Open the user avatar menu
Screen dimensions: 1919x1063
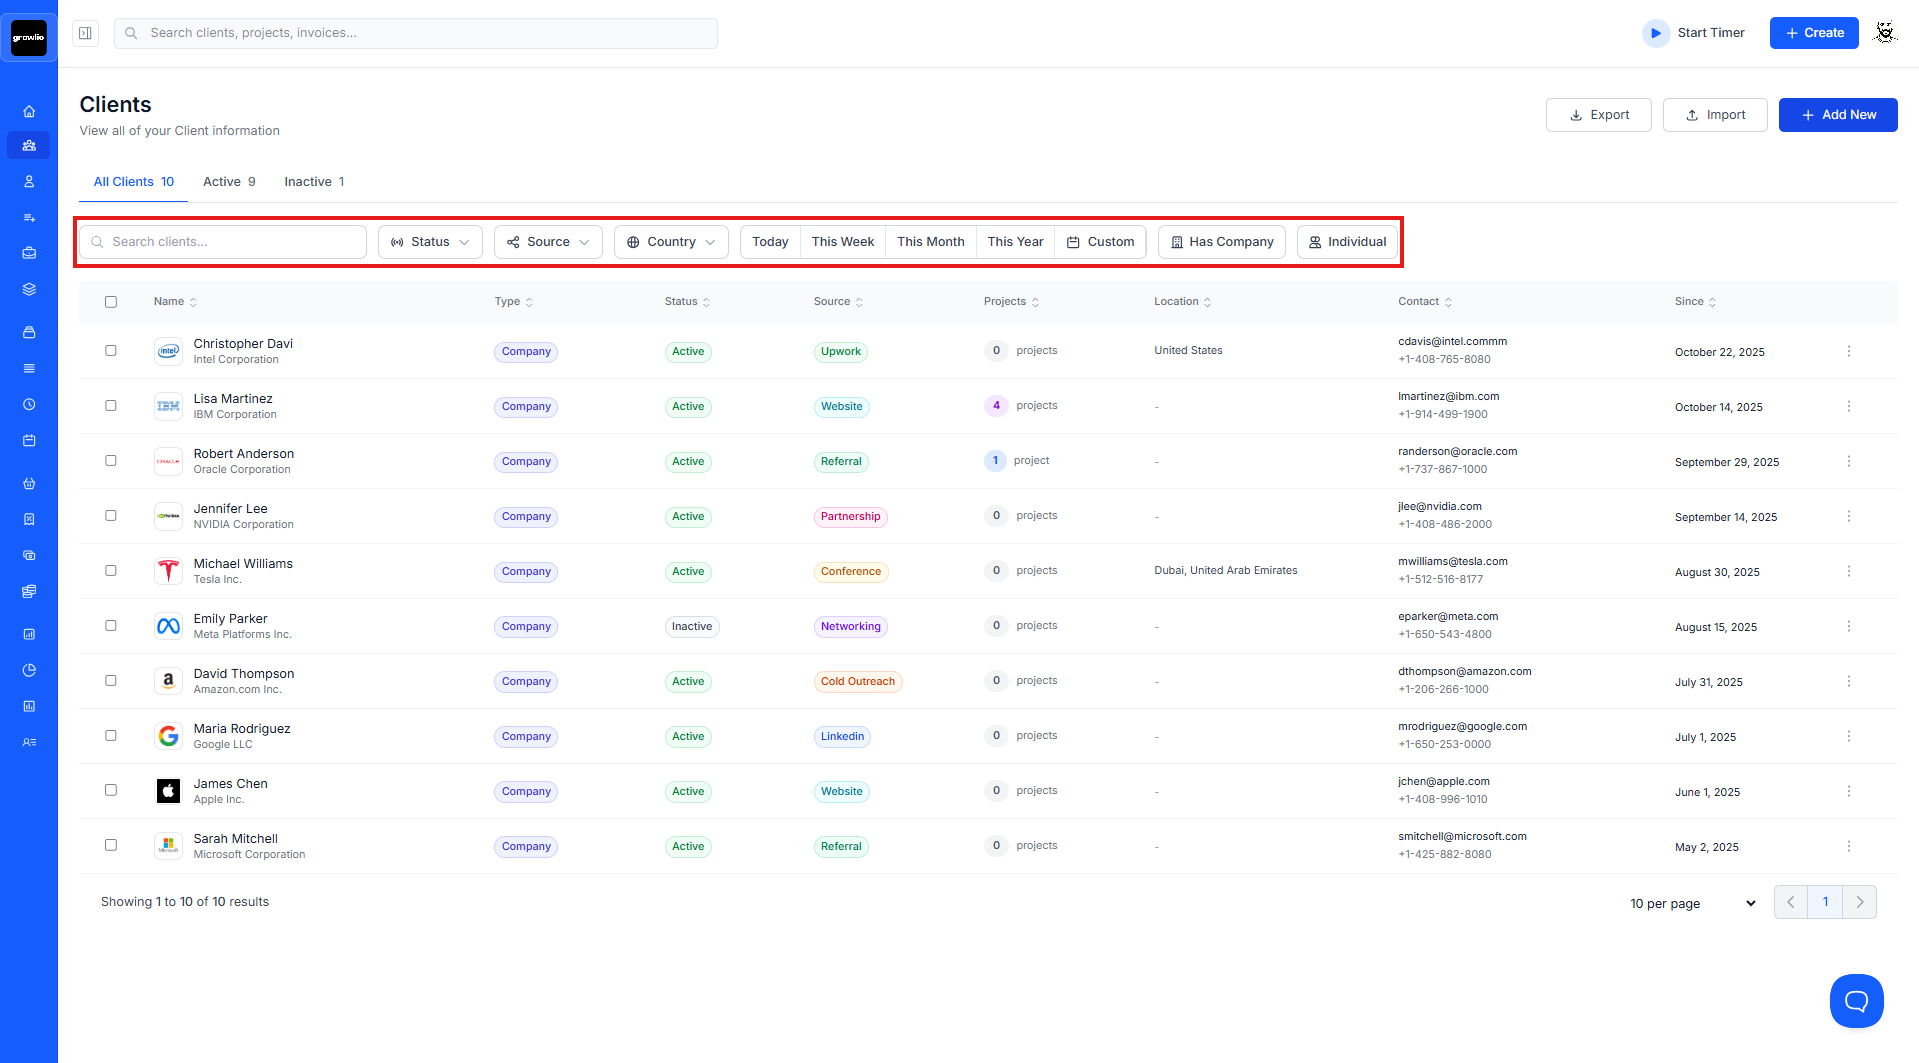pyautogui.click(x=1885, y=33)
